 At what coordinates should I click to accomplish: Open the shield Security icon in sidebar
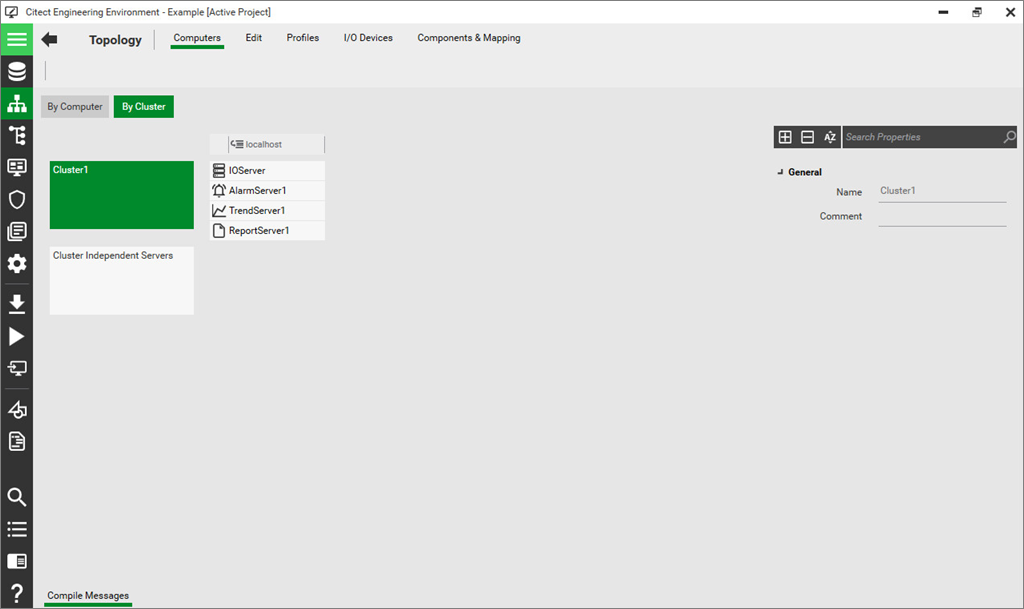click(16, 199)
